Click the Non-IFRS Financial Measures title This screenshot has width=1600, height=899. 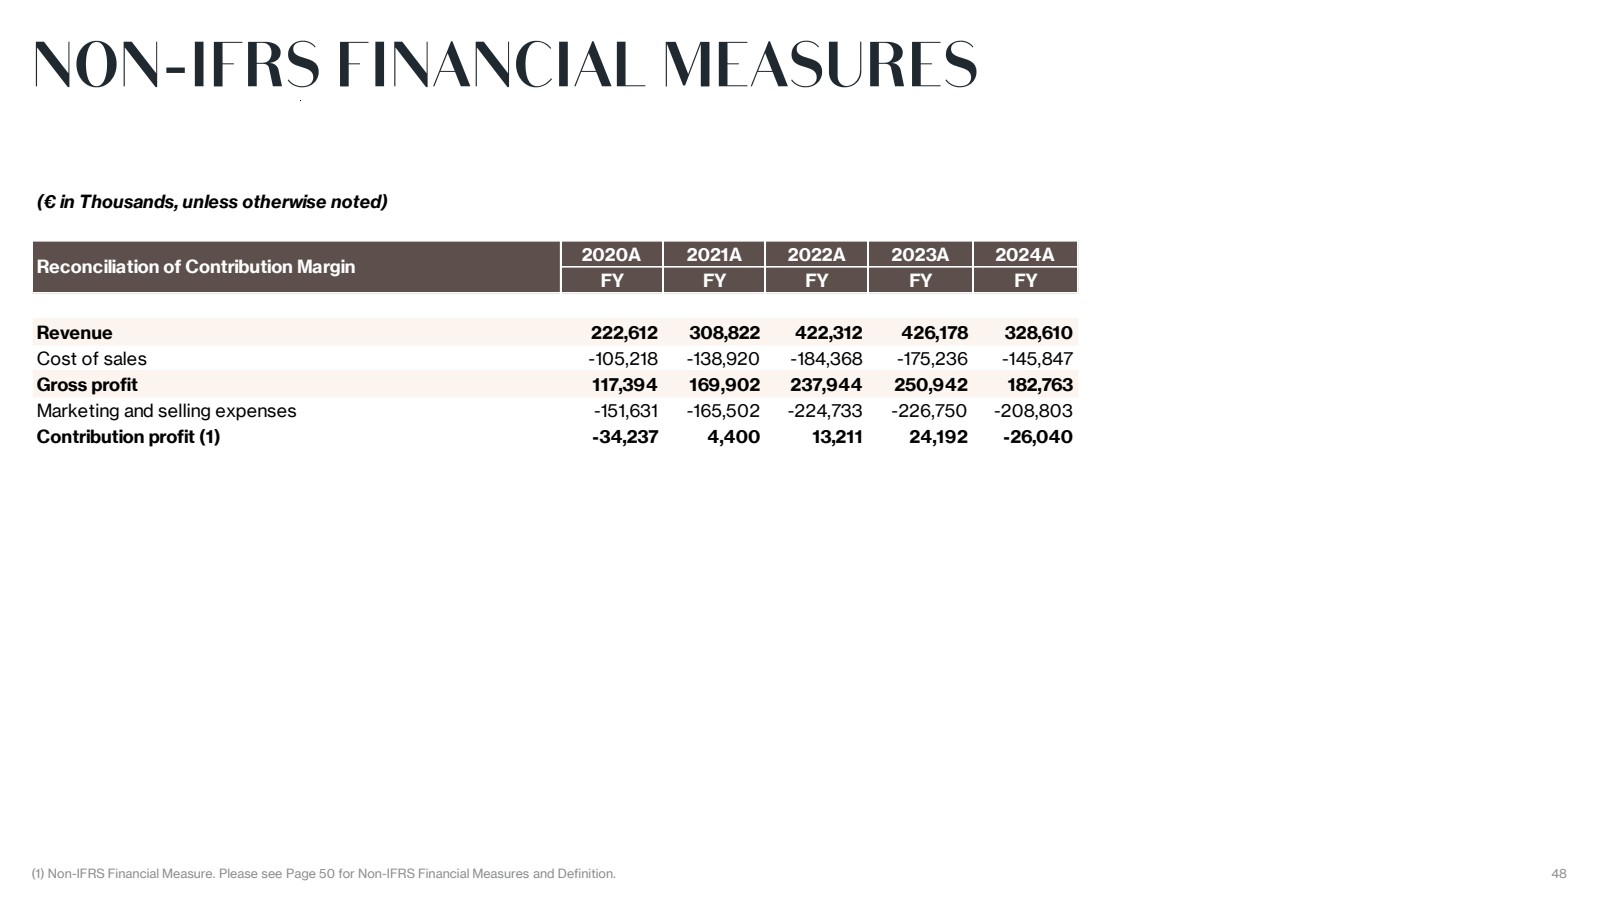[x=505, y=65]
